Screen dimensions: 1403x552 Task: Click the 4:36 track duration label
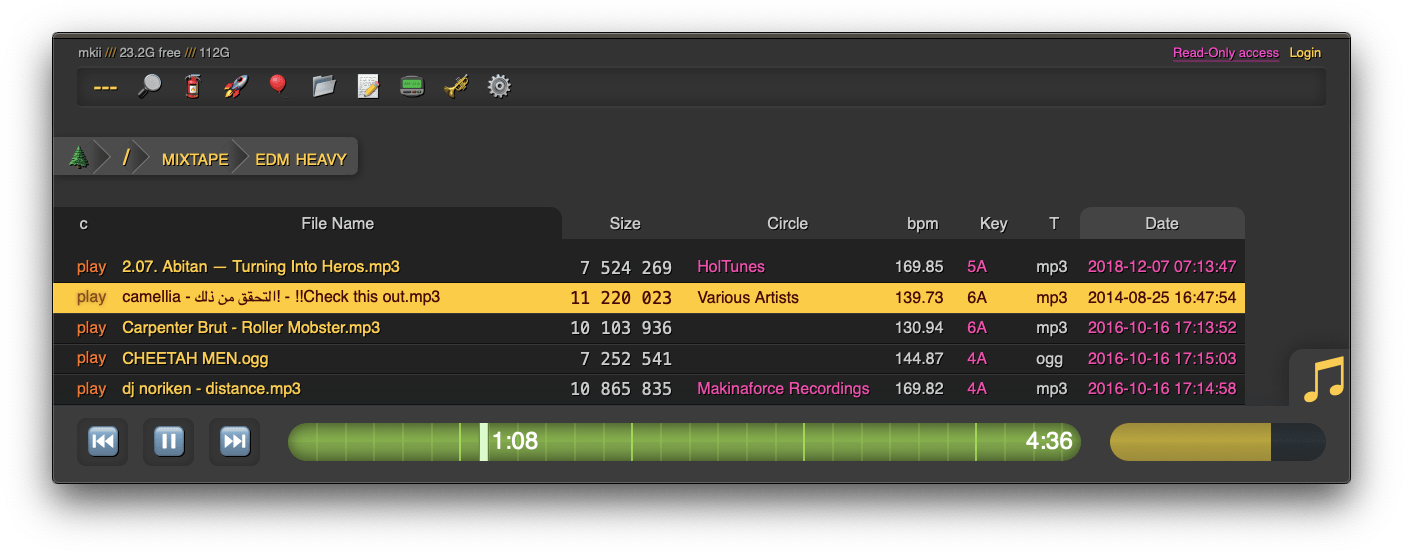[1049, 441]
